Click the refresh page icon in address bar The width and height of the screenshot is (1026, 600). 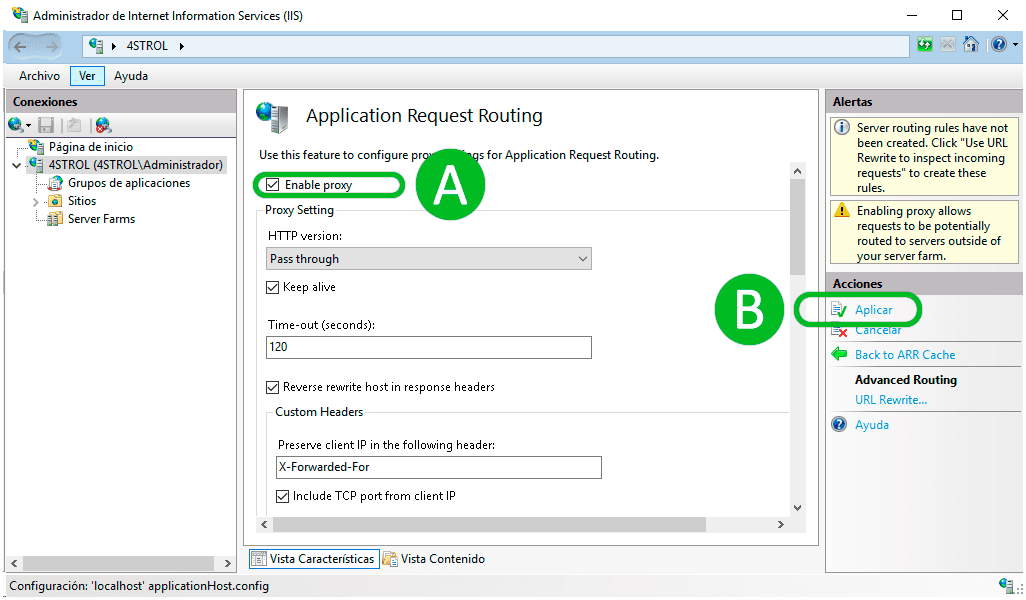click(x=925, y=44)
